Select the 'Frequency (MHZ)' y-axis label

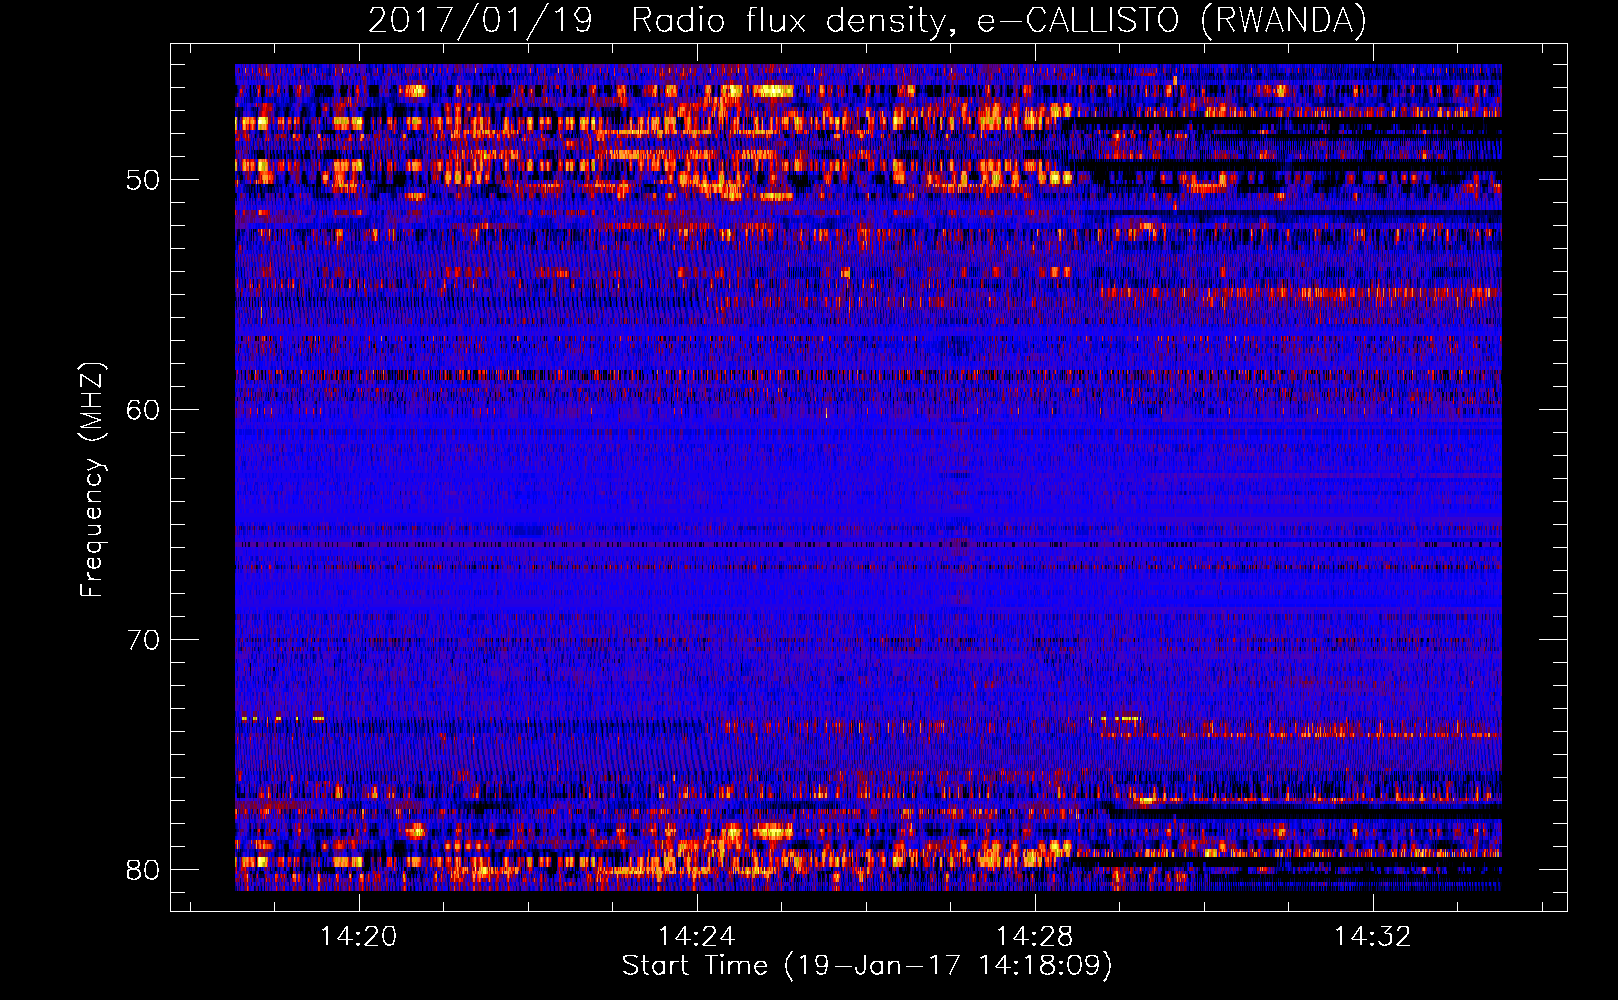pyautogui.click(x=92, y=480)
